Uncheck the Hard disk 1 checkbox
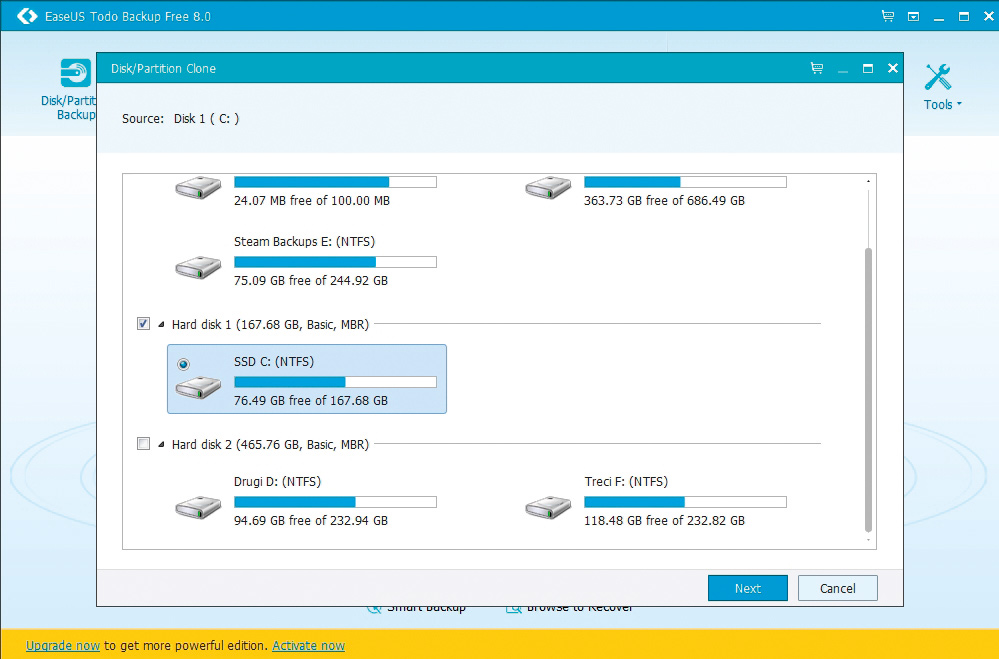Screen dimensions: 999x659 click(143, 324)
